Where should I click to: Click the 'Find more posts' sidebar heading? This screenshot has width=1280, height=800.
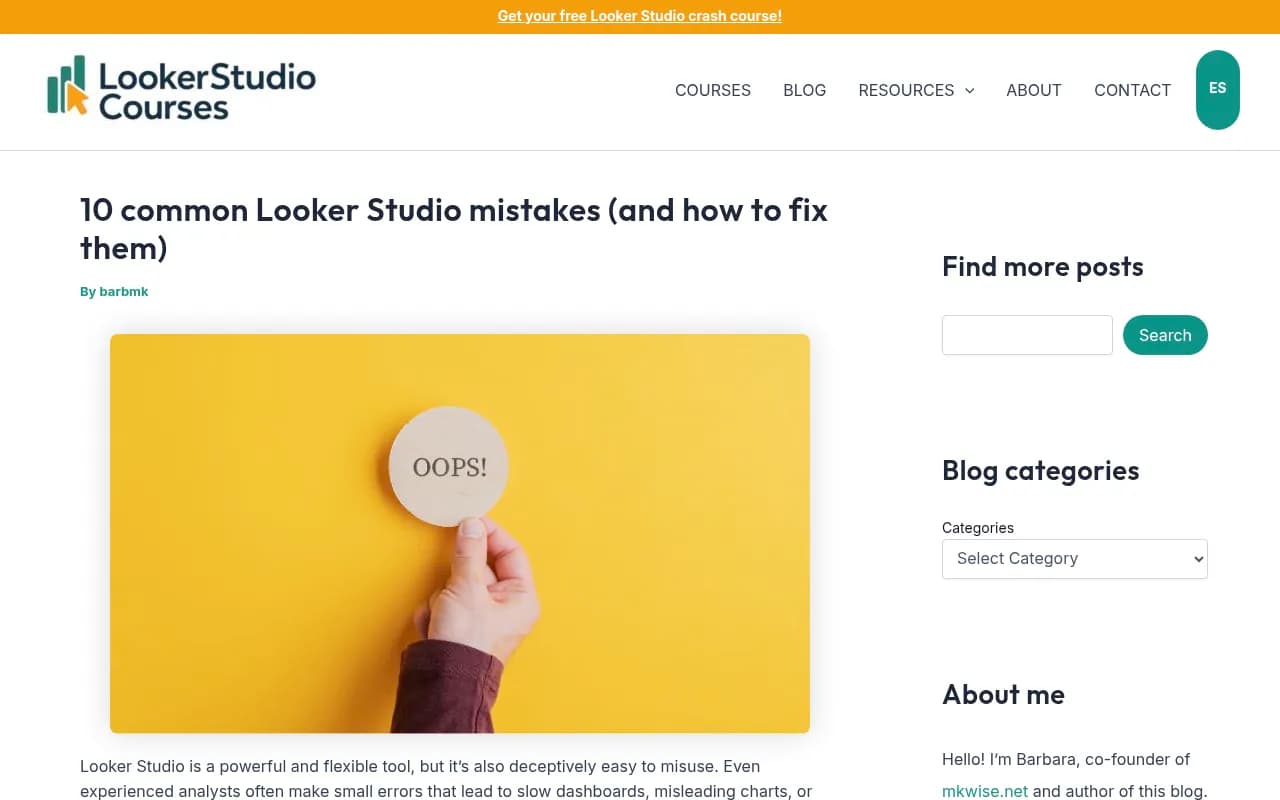1042,266
